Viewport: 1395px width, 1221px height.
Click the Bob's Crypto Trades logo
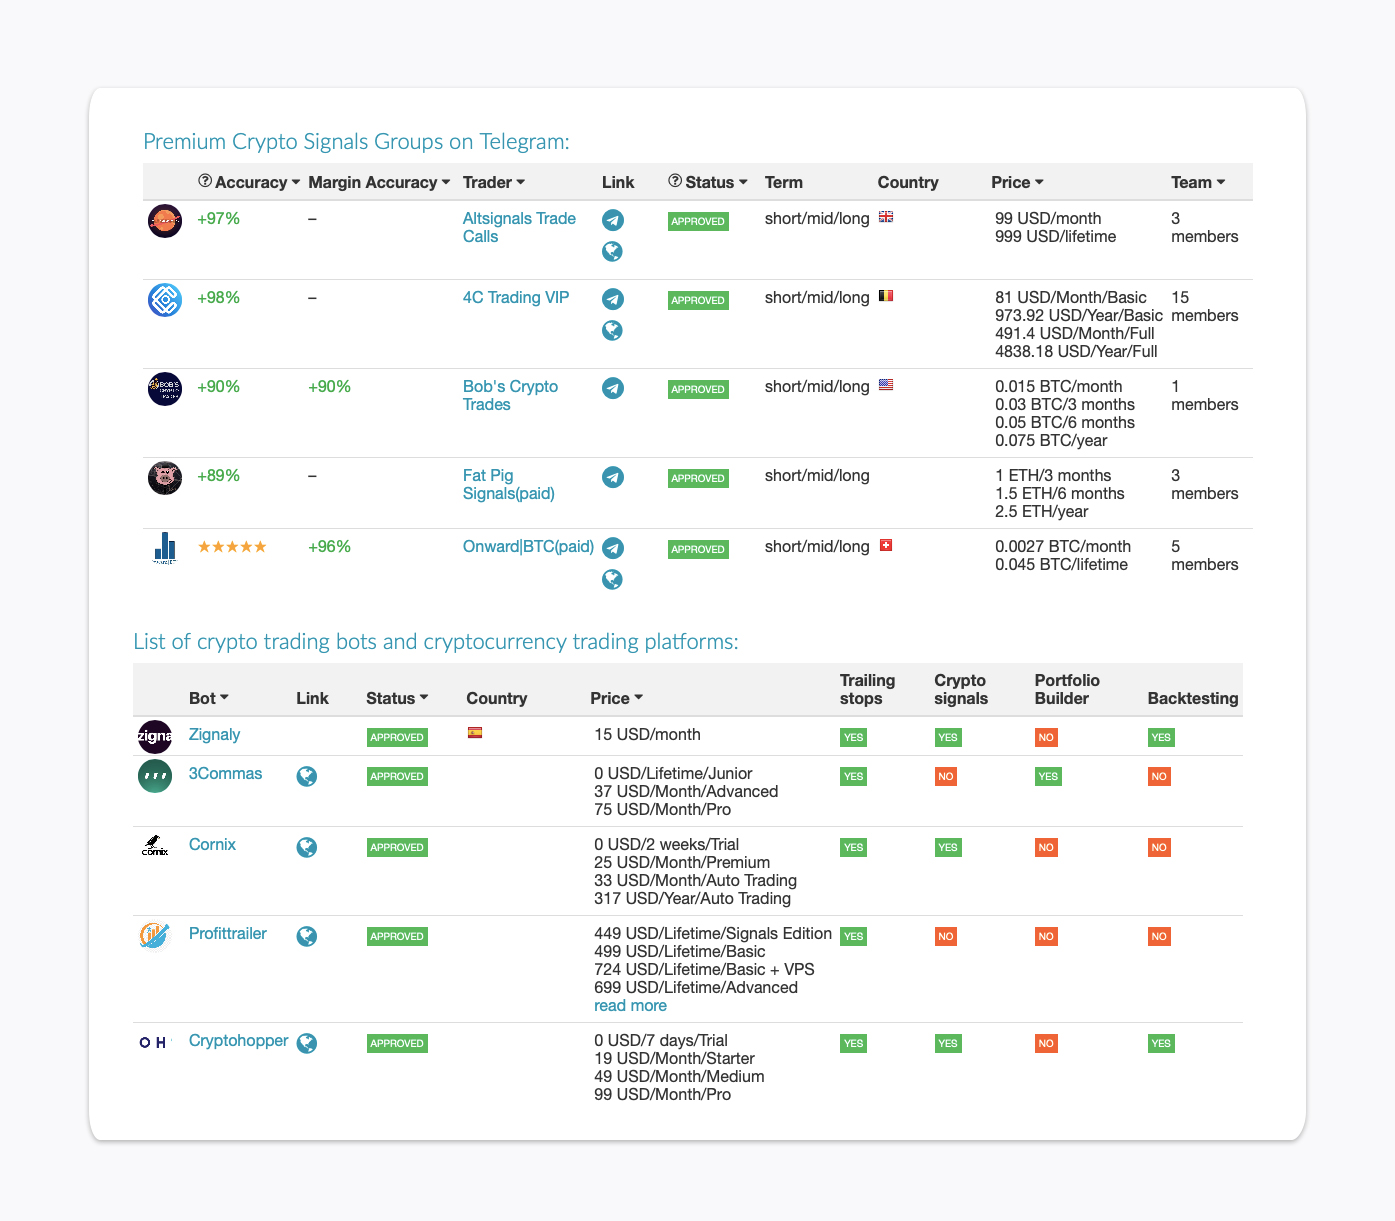(165, 389)
